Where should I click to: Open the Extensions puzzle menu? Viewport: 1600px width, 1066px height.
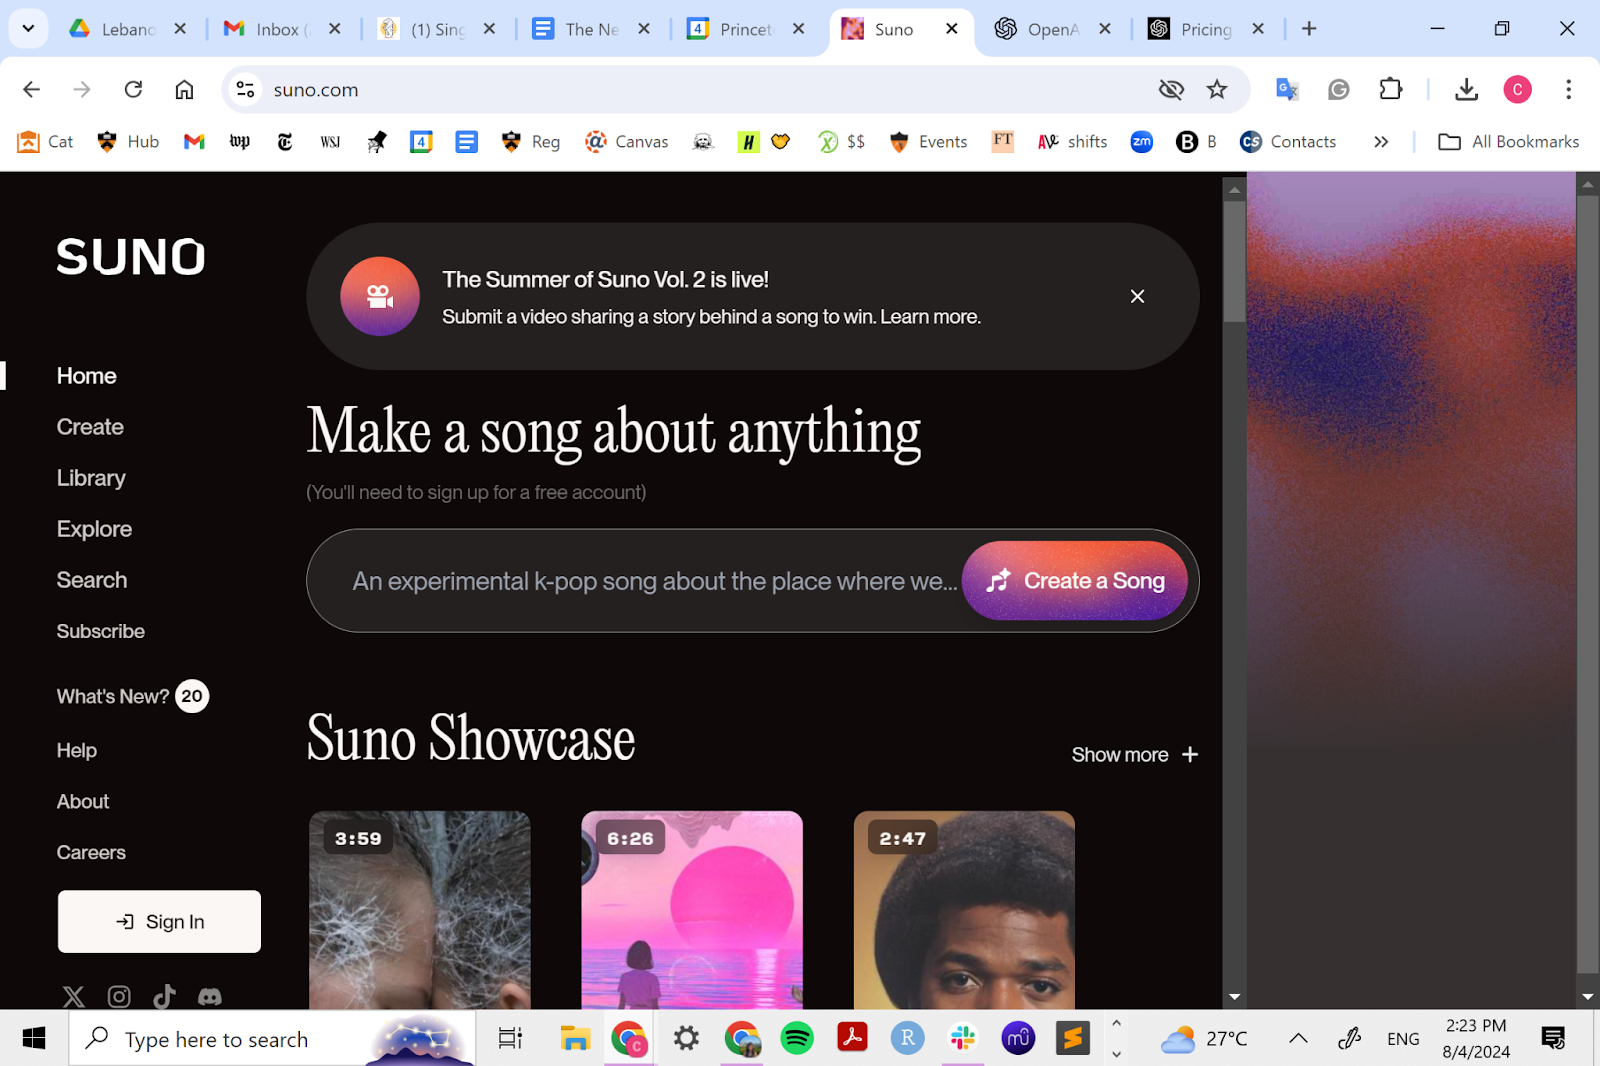(1391, 90)
